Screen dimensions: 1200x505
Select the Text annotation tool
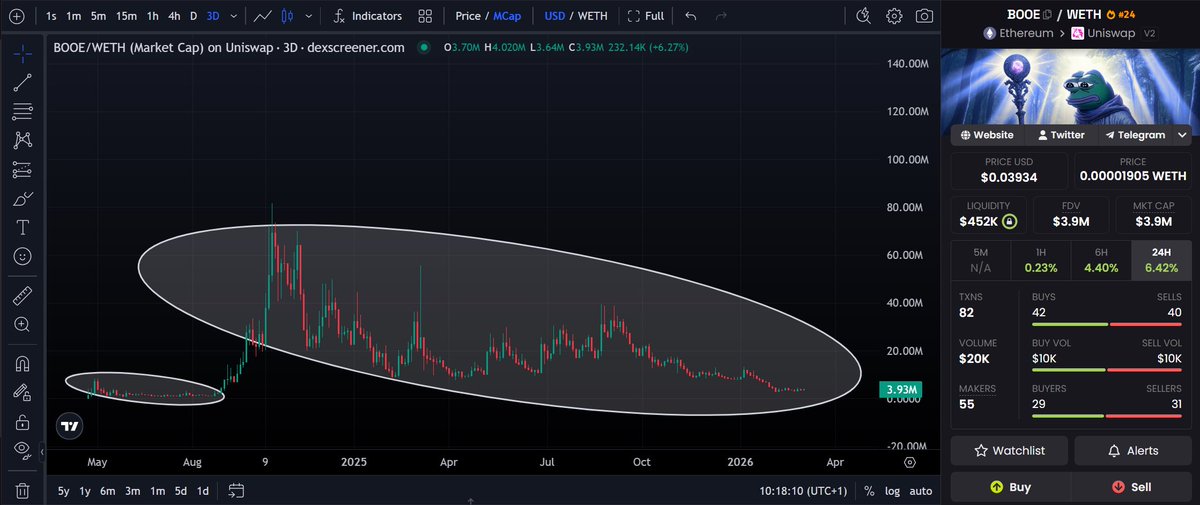(x=22, y=227)
